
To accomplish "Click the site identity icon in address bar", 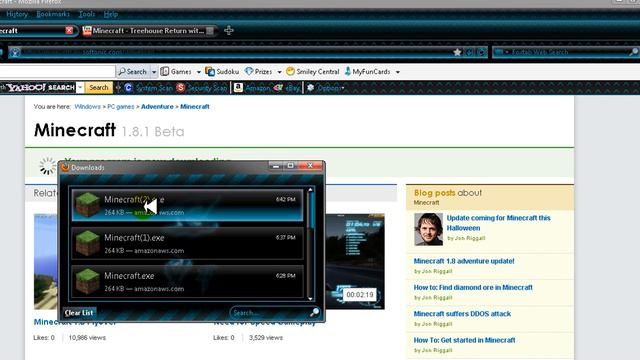I will tap(15, 52).
